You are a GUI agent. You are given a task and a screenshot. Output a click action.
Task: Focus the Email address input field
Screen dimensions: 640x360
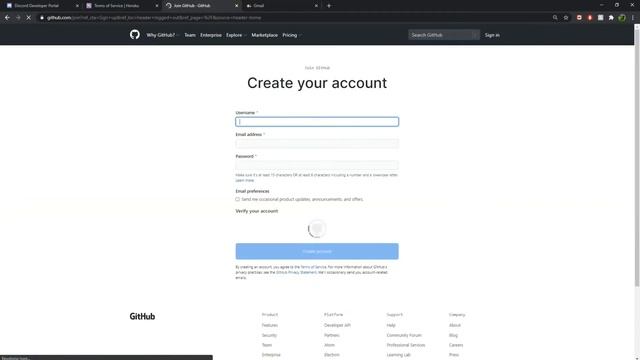click(x=317, y=143)
